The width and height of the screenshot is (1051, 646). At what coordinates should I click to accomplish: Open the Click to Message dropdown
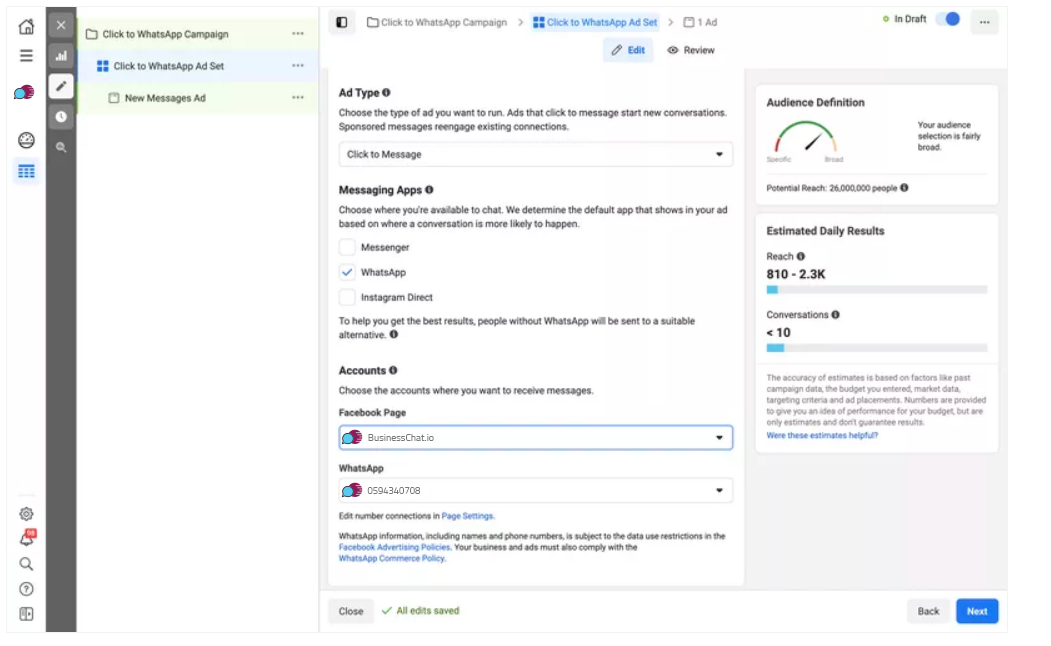click(535, 154)
